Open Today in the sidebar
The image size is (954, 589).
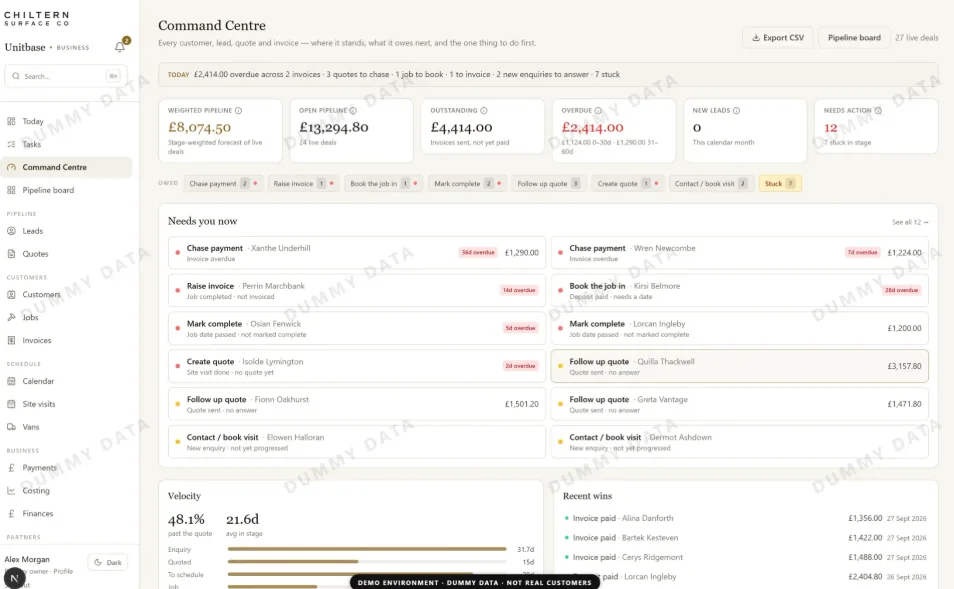point(66,121)
